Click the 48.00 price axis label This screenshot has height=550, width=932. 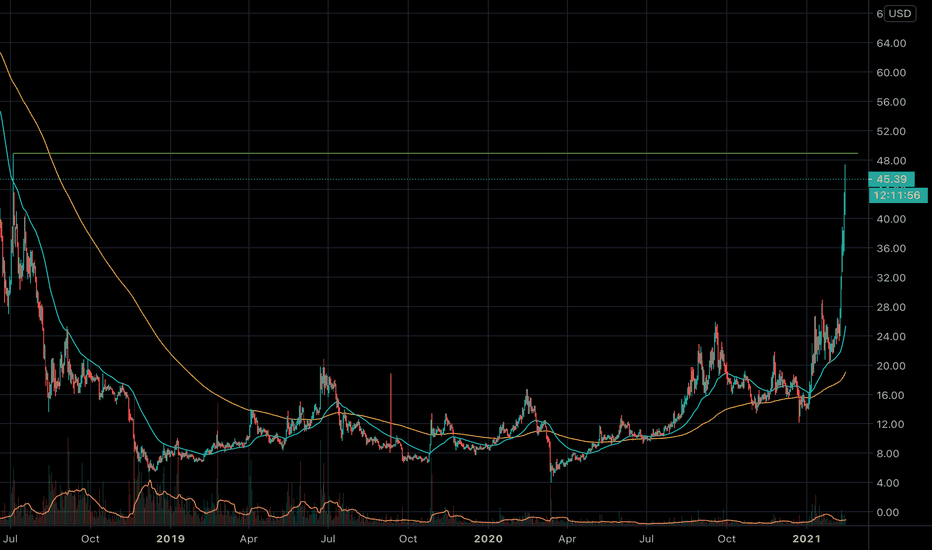tap(891, 161)
